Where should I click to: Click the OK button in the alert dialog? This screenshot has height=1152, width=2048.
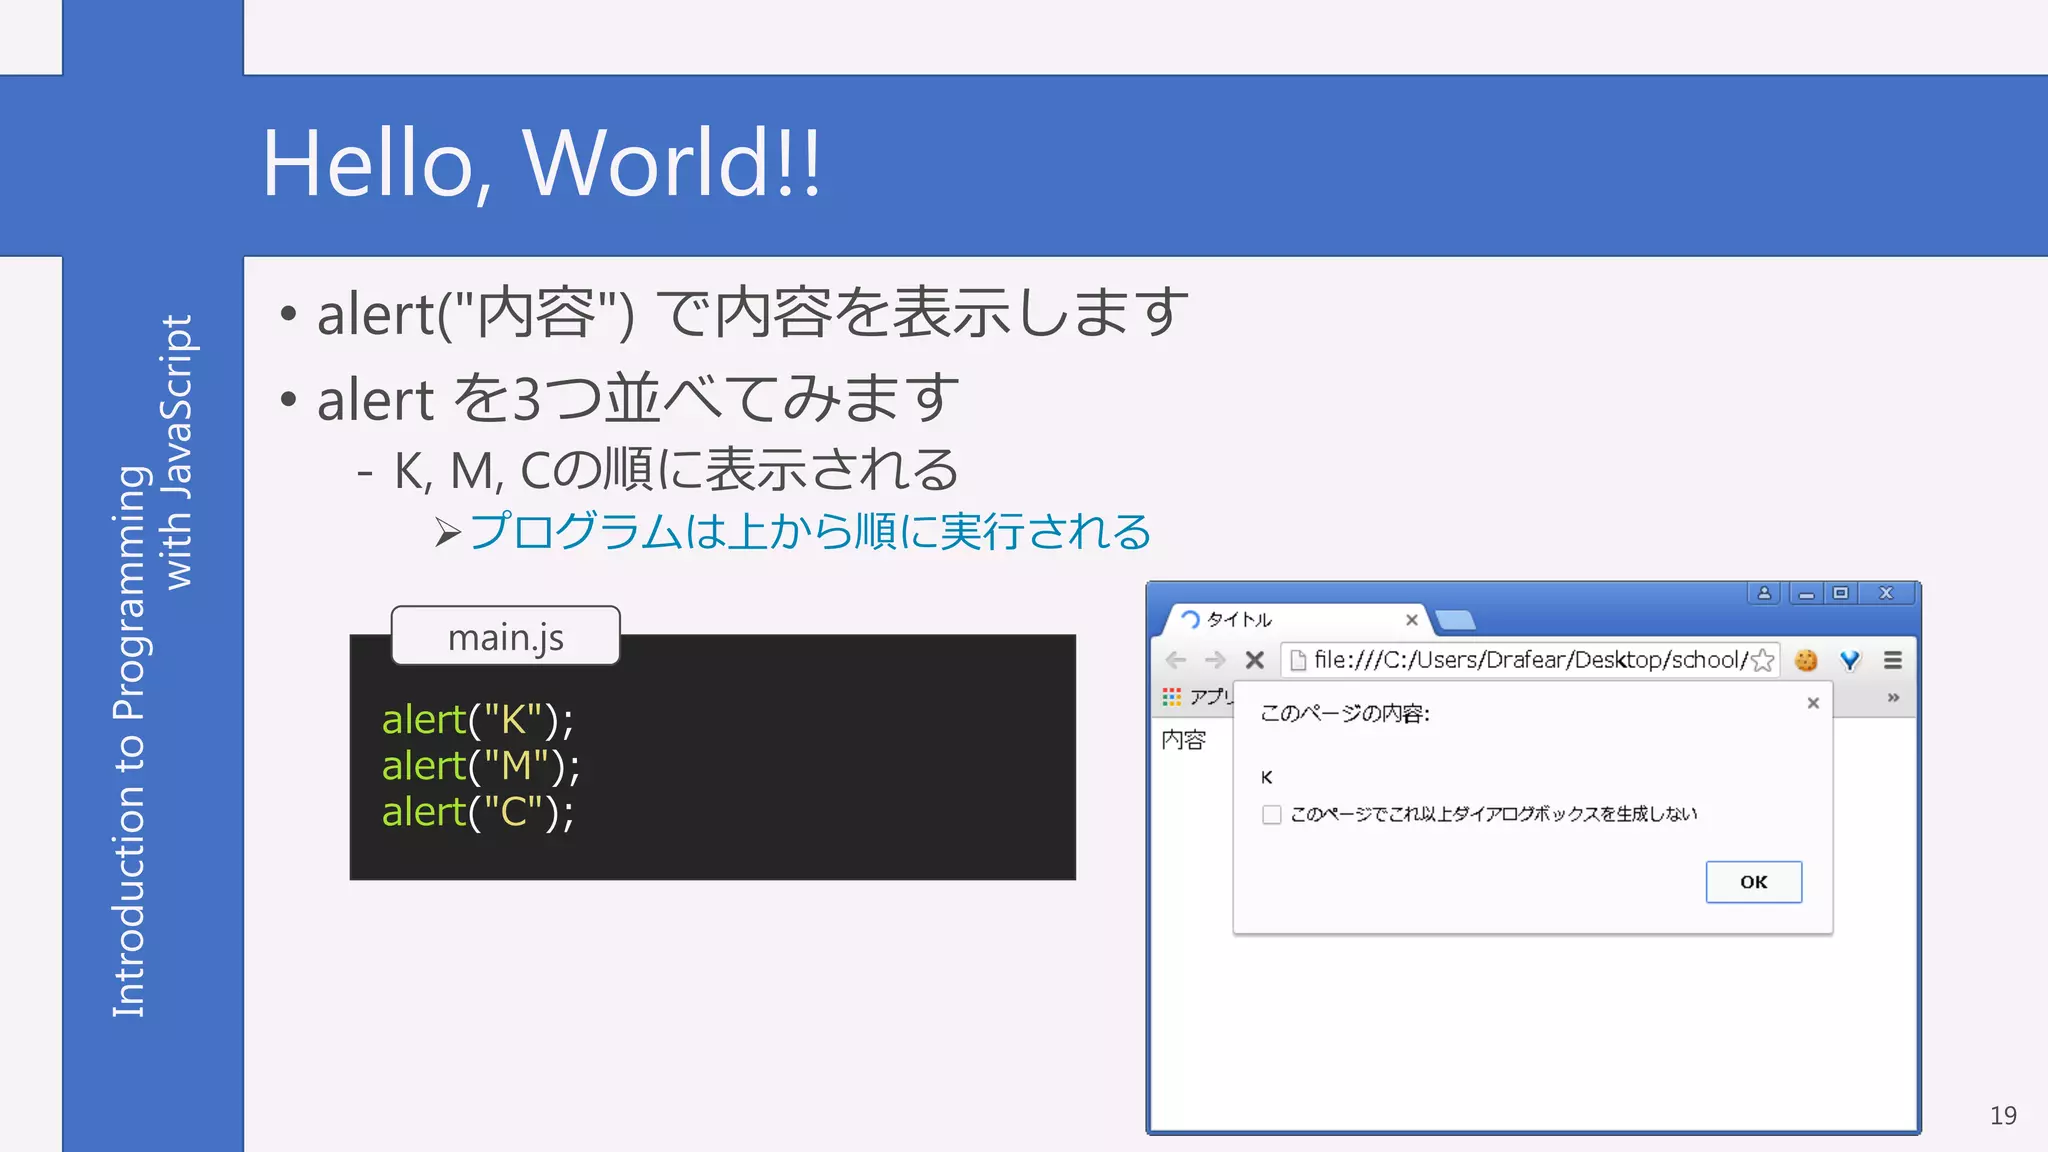tap(1753, 882)
